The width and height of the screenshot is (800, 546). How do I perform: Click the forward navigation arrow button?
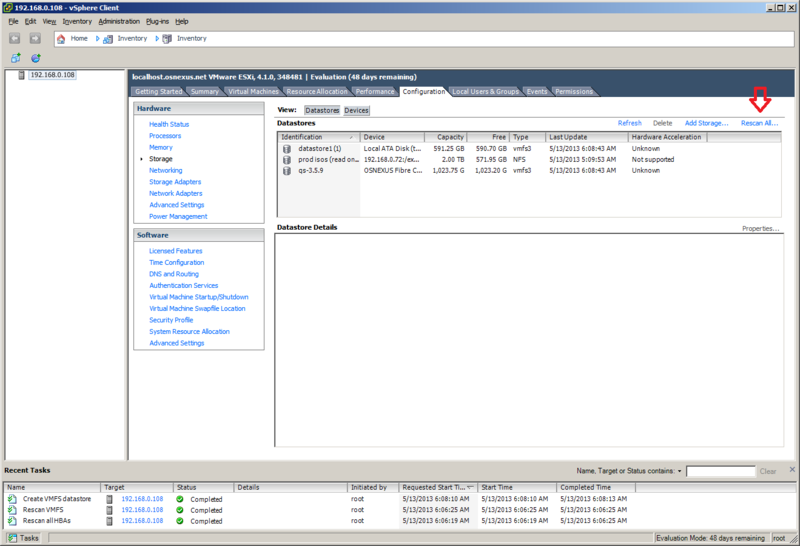[x=35, y=38]
